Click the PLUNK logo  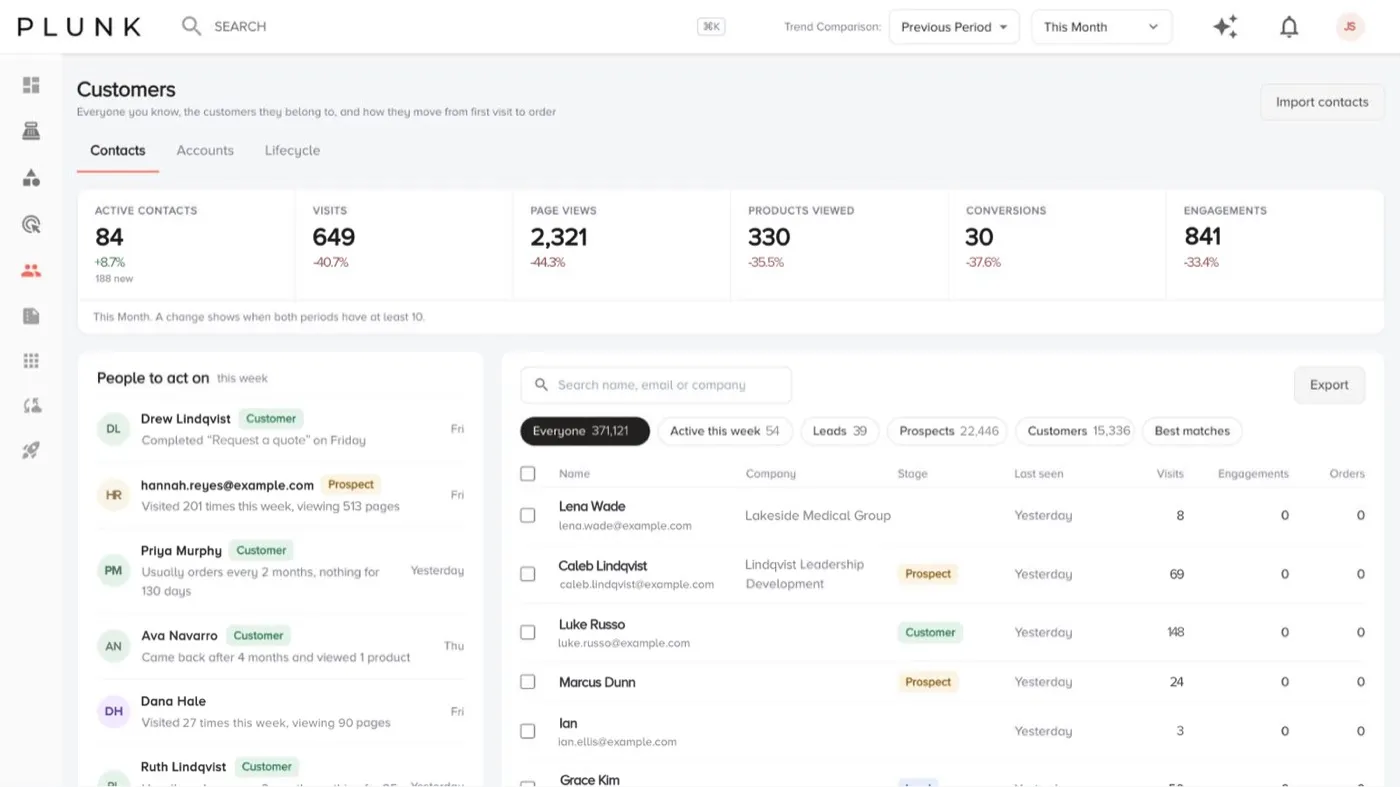coord(79,27)
